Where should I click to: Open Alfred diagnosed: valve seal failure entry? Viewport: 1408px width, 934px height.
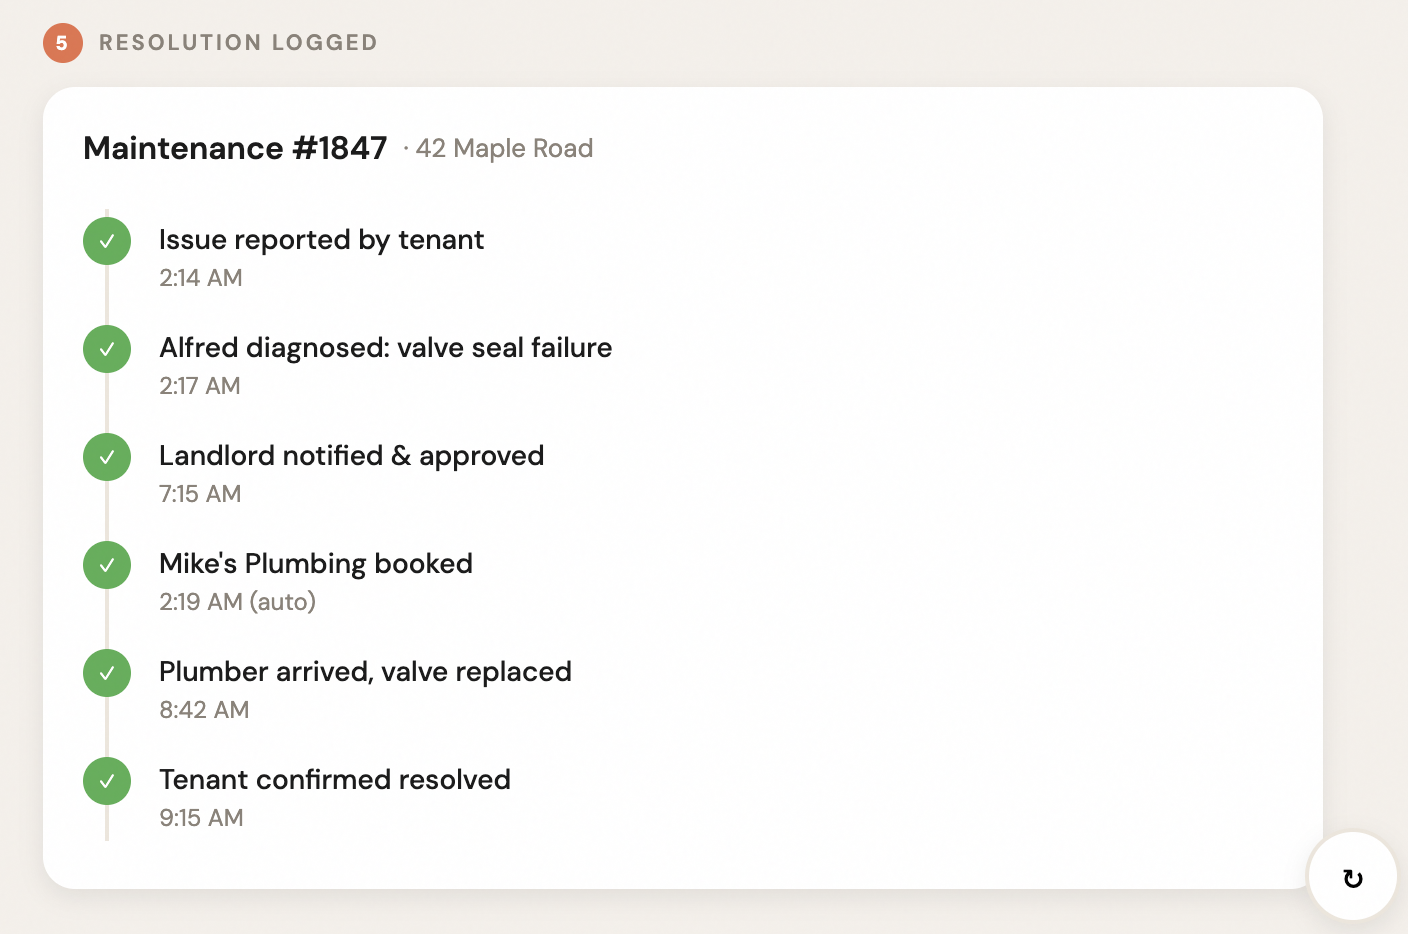pos(385,348)
